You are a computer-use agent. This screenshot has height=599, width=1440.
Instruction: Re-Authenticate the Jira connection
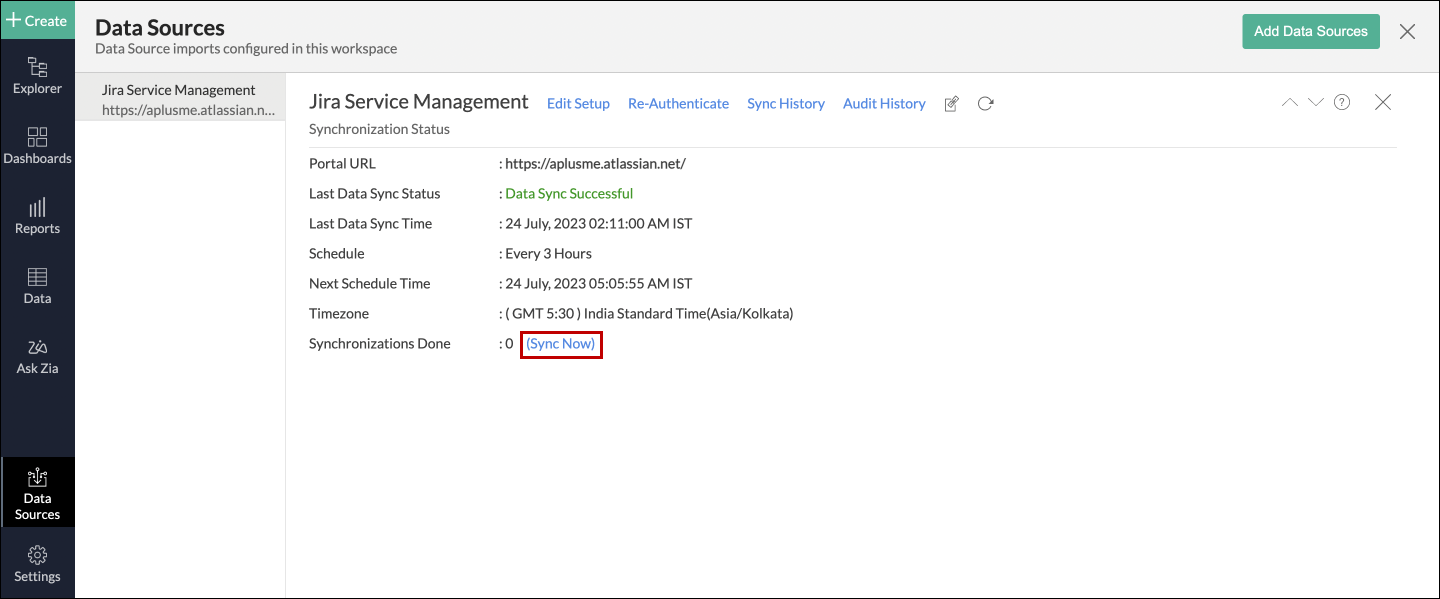pos(678,103)
